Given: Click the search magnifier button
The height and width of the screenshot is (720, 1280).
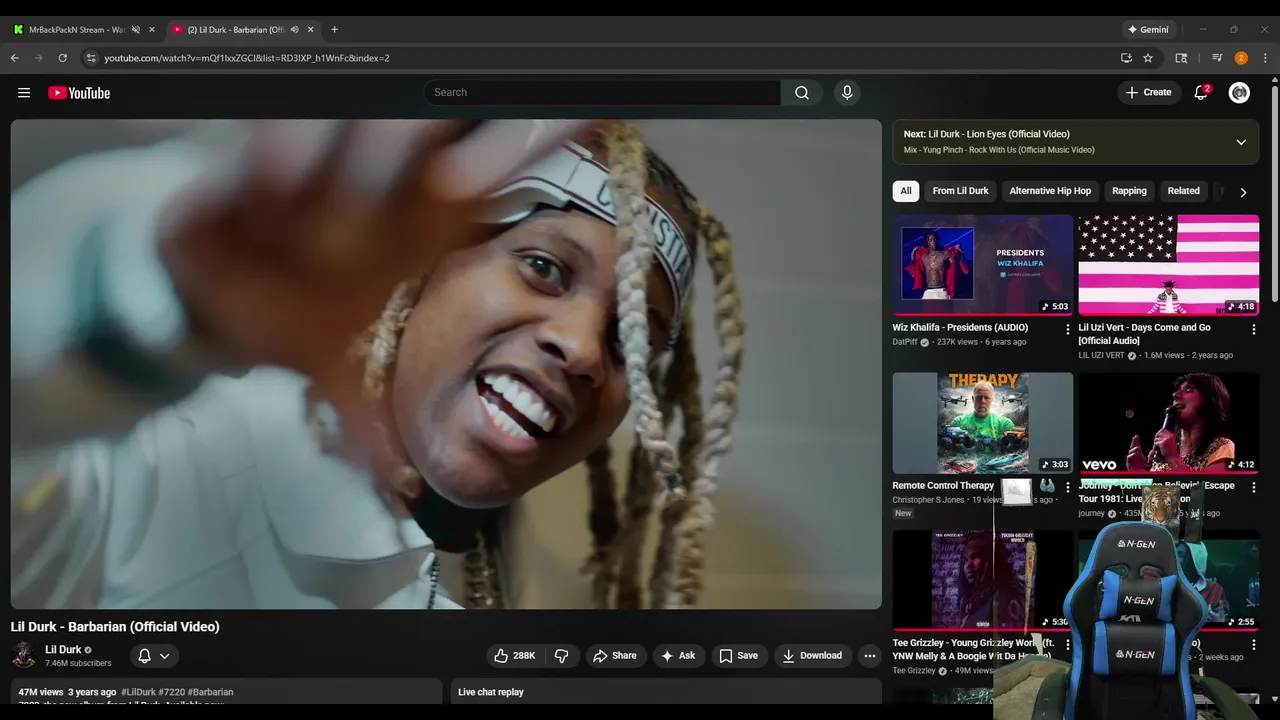Looking at the screenshot, I should (x=802, y=93).
